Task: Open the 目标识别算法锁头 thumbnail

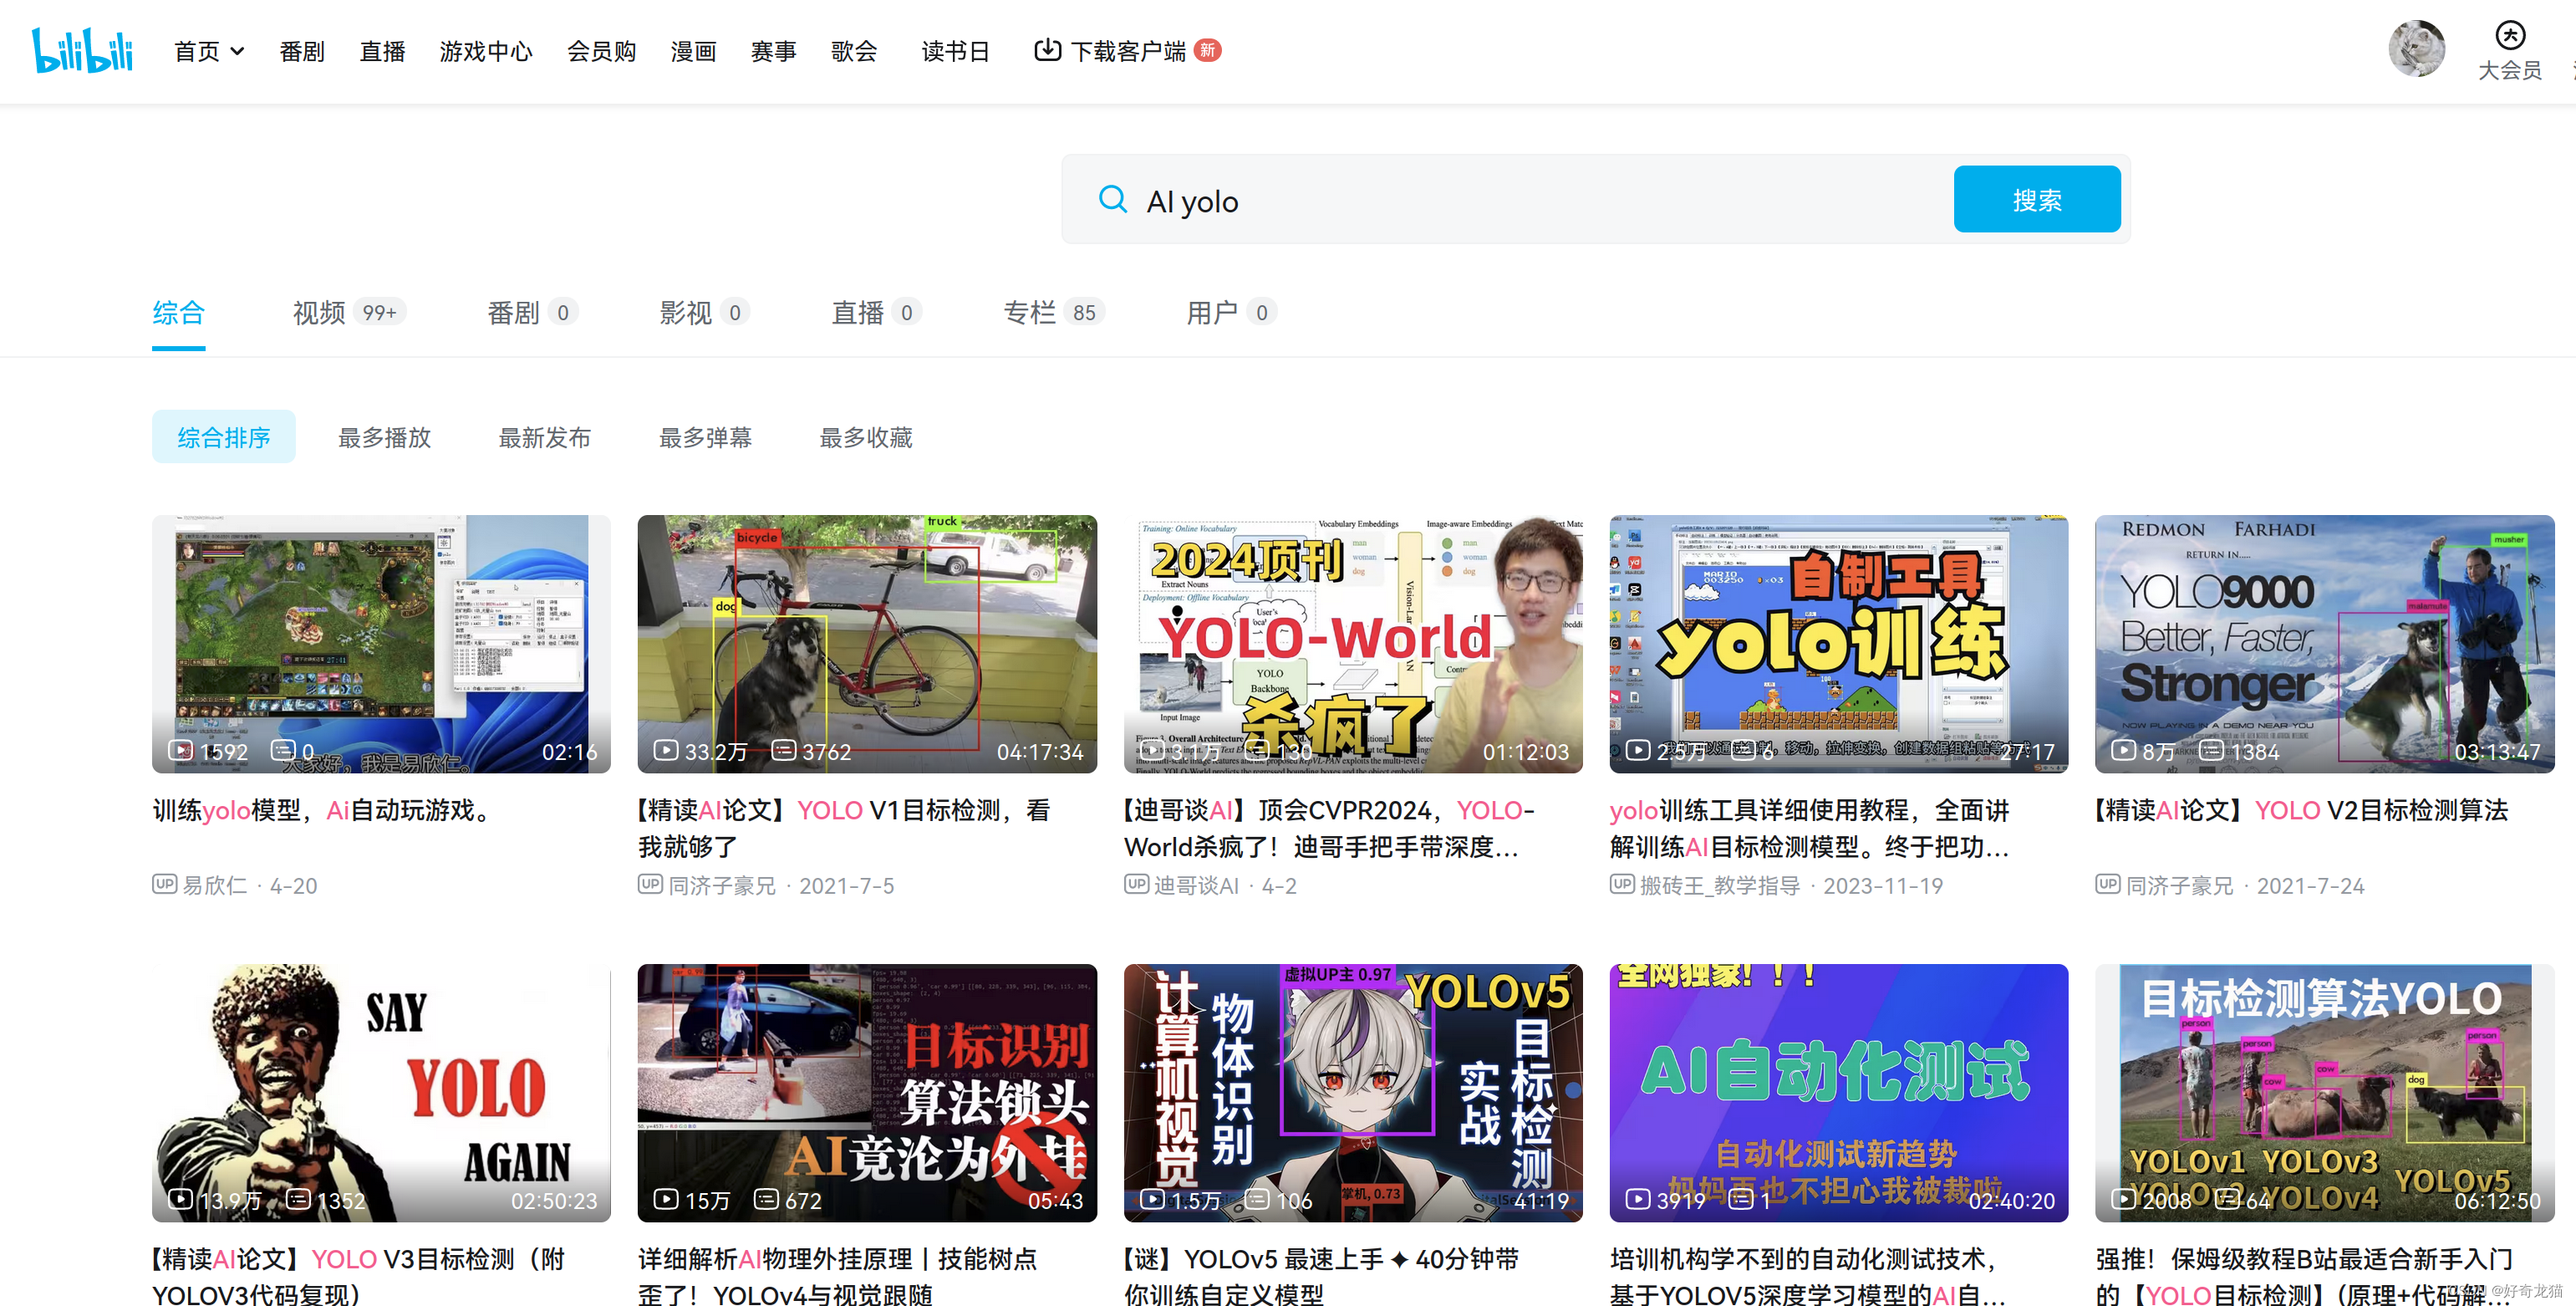Action: click(867, 1093)
